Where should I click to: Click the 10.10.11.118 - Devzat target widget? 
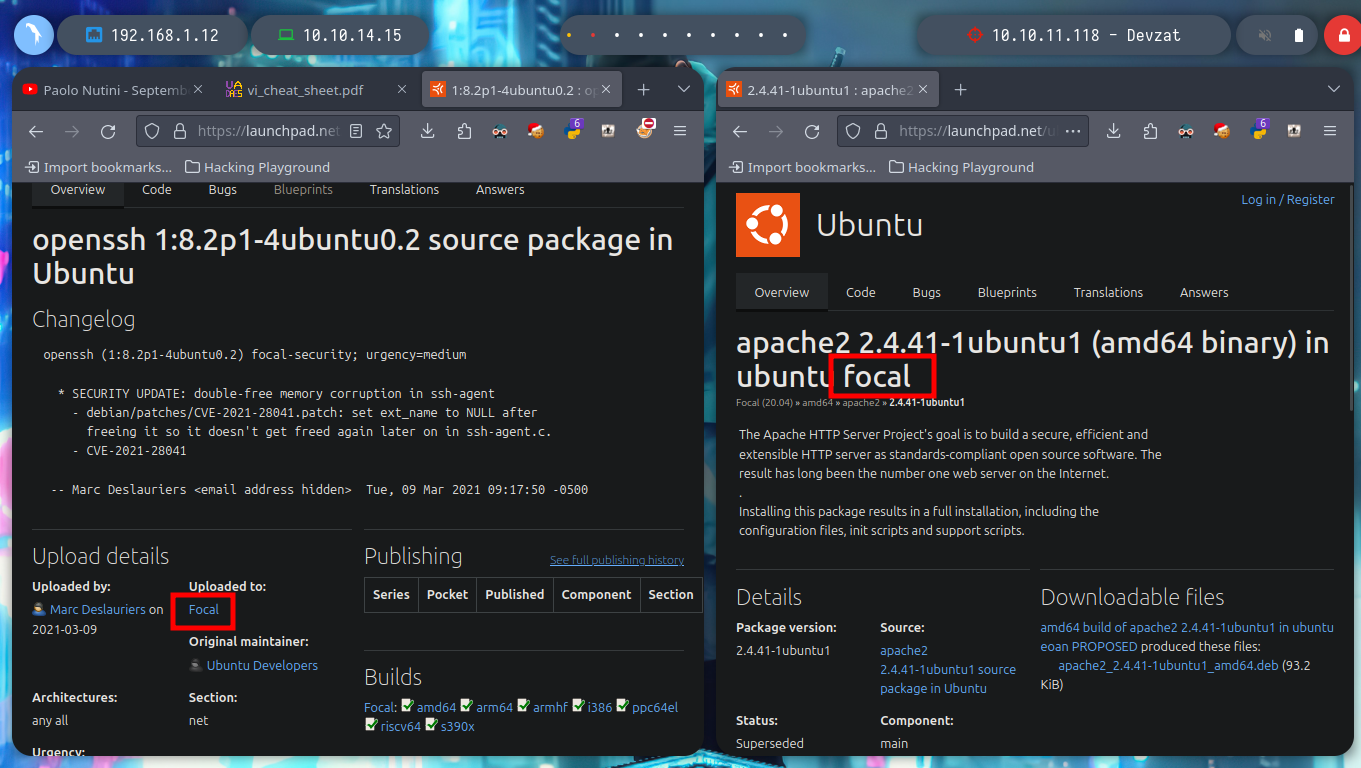click(1075, 35)
